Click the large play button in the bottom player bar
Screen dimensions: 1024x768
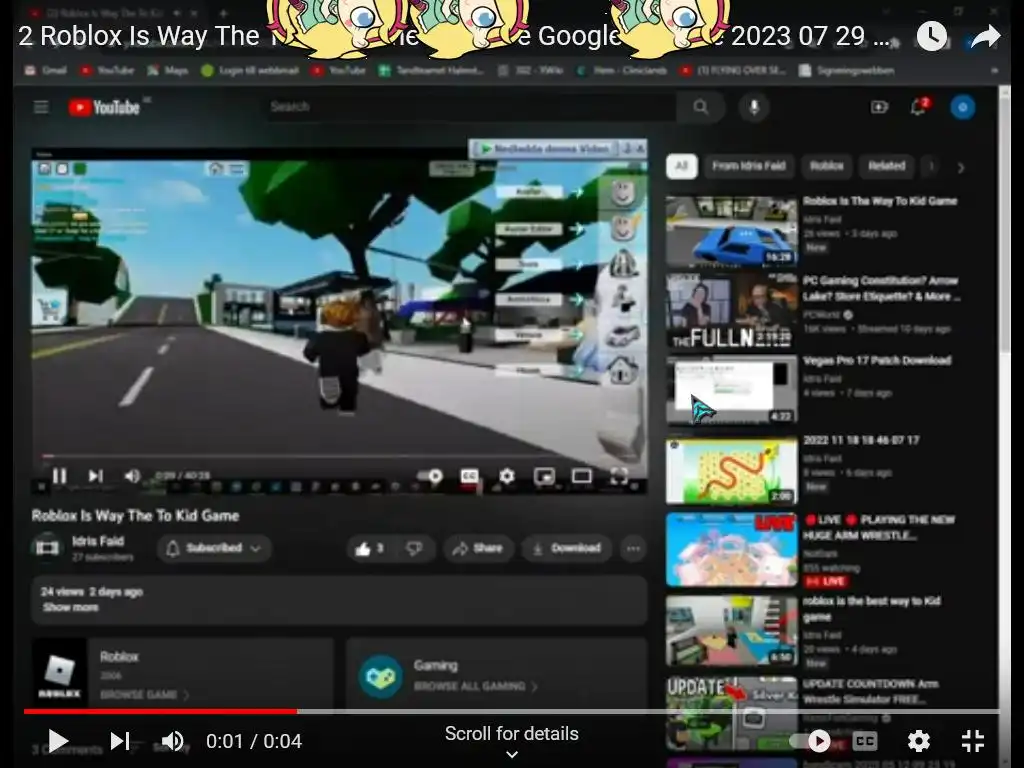click(x=58, y=741)
